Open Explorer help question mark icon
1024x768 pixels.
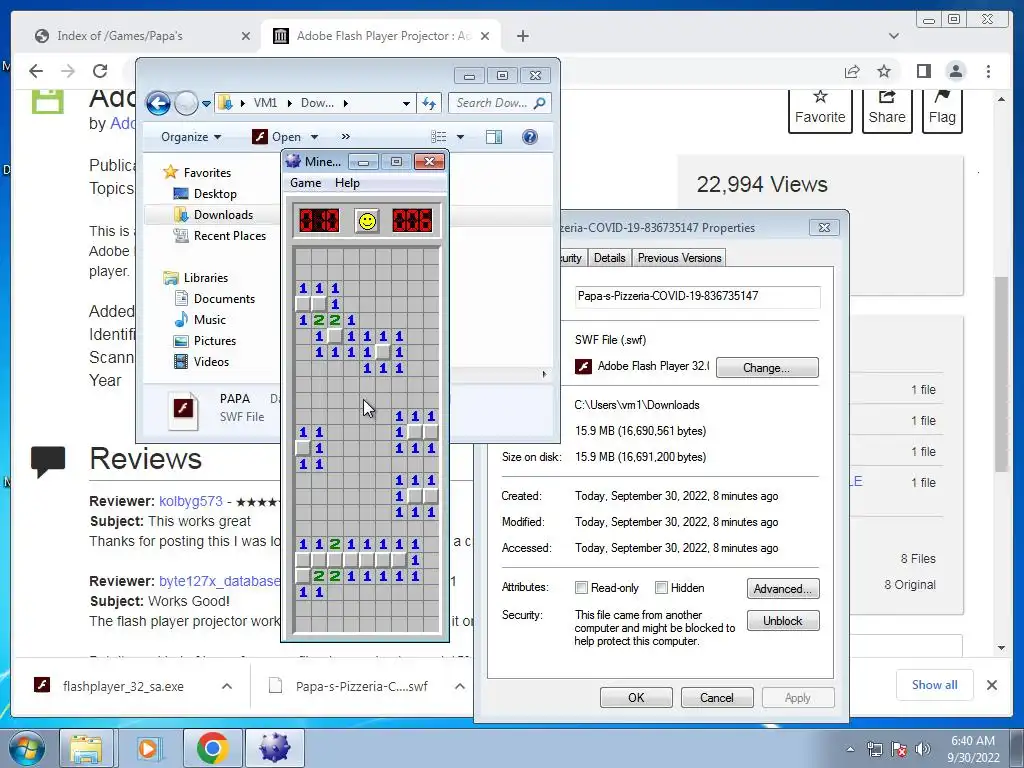[530, 136]
